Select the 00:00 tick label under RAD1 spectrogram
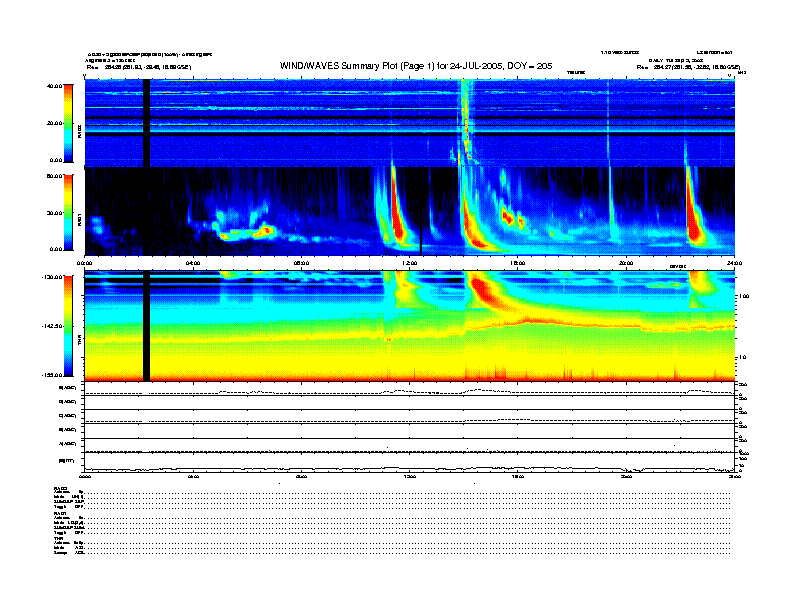 tap(84, 263)
